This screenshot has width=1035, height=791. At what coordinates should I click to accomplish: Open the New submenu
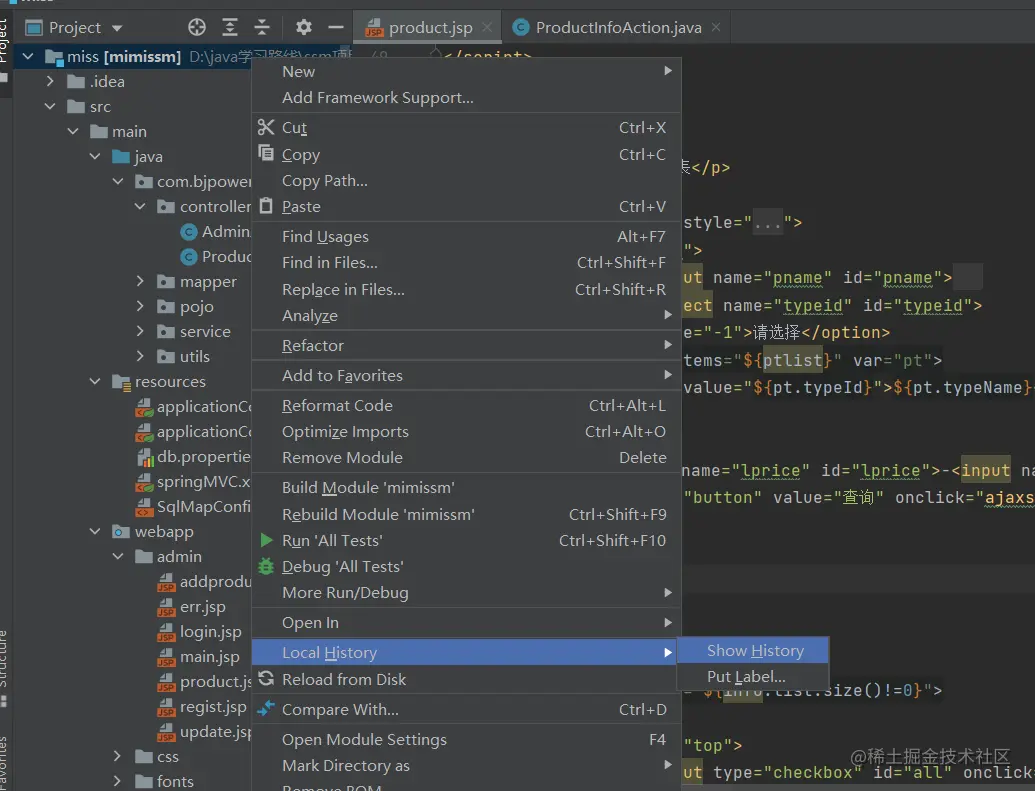(466, 71)
